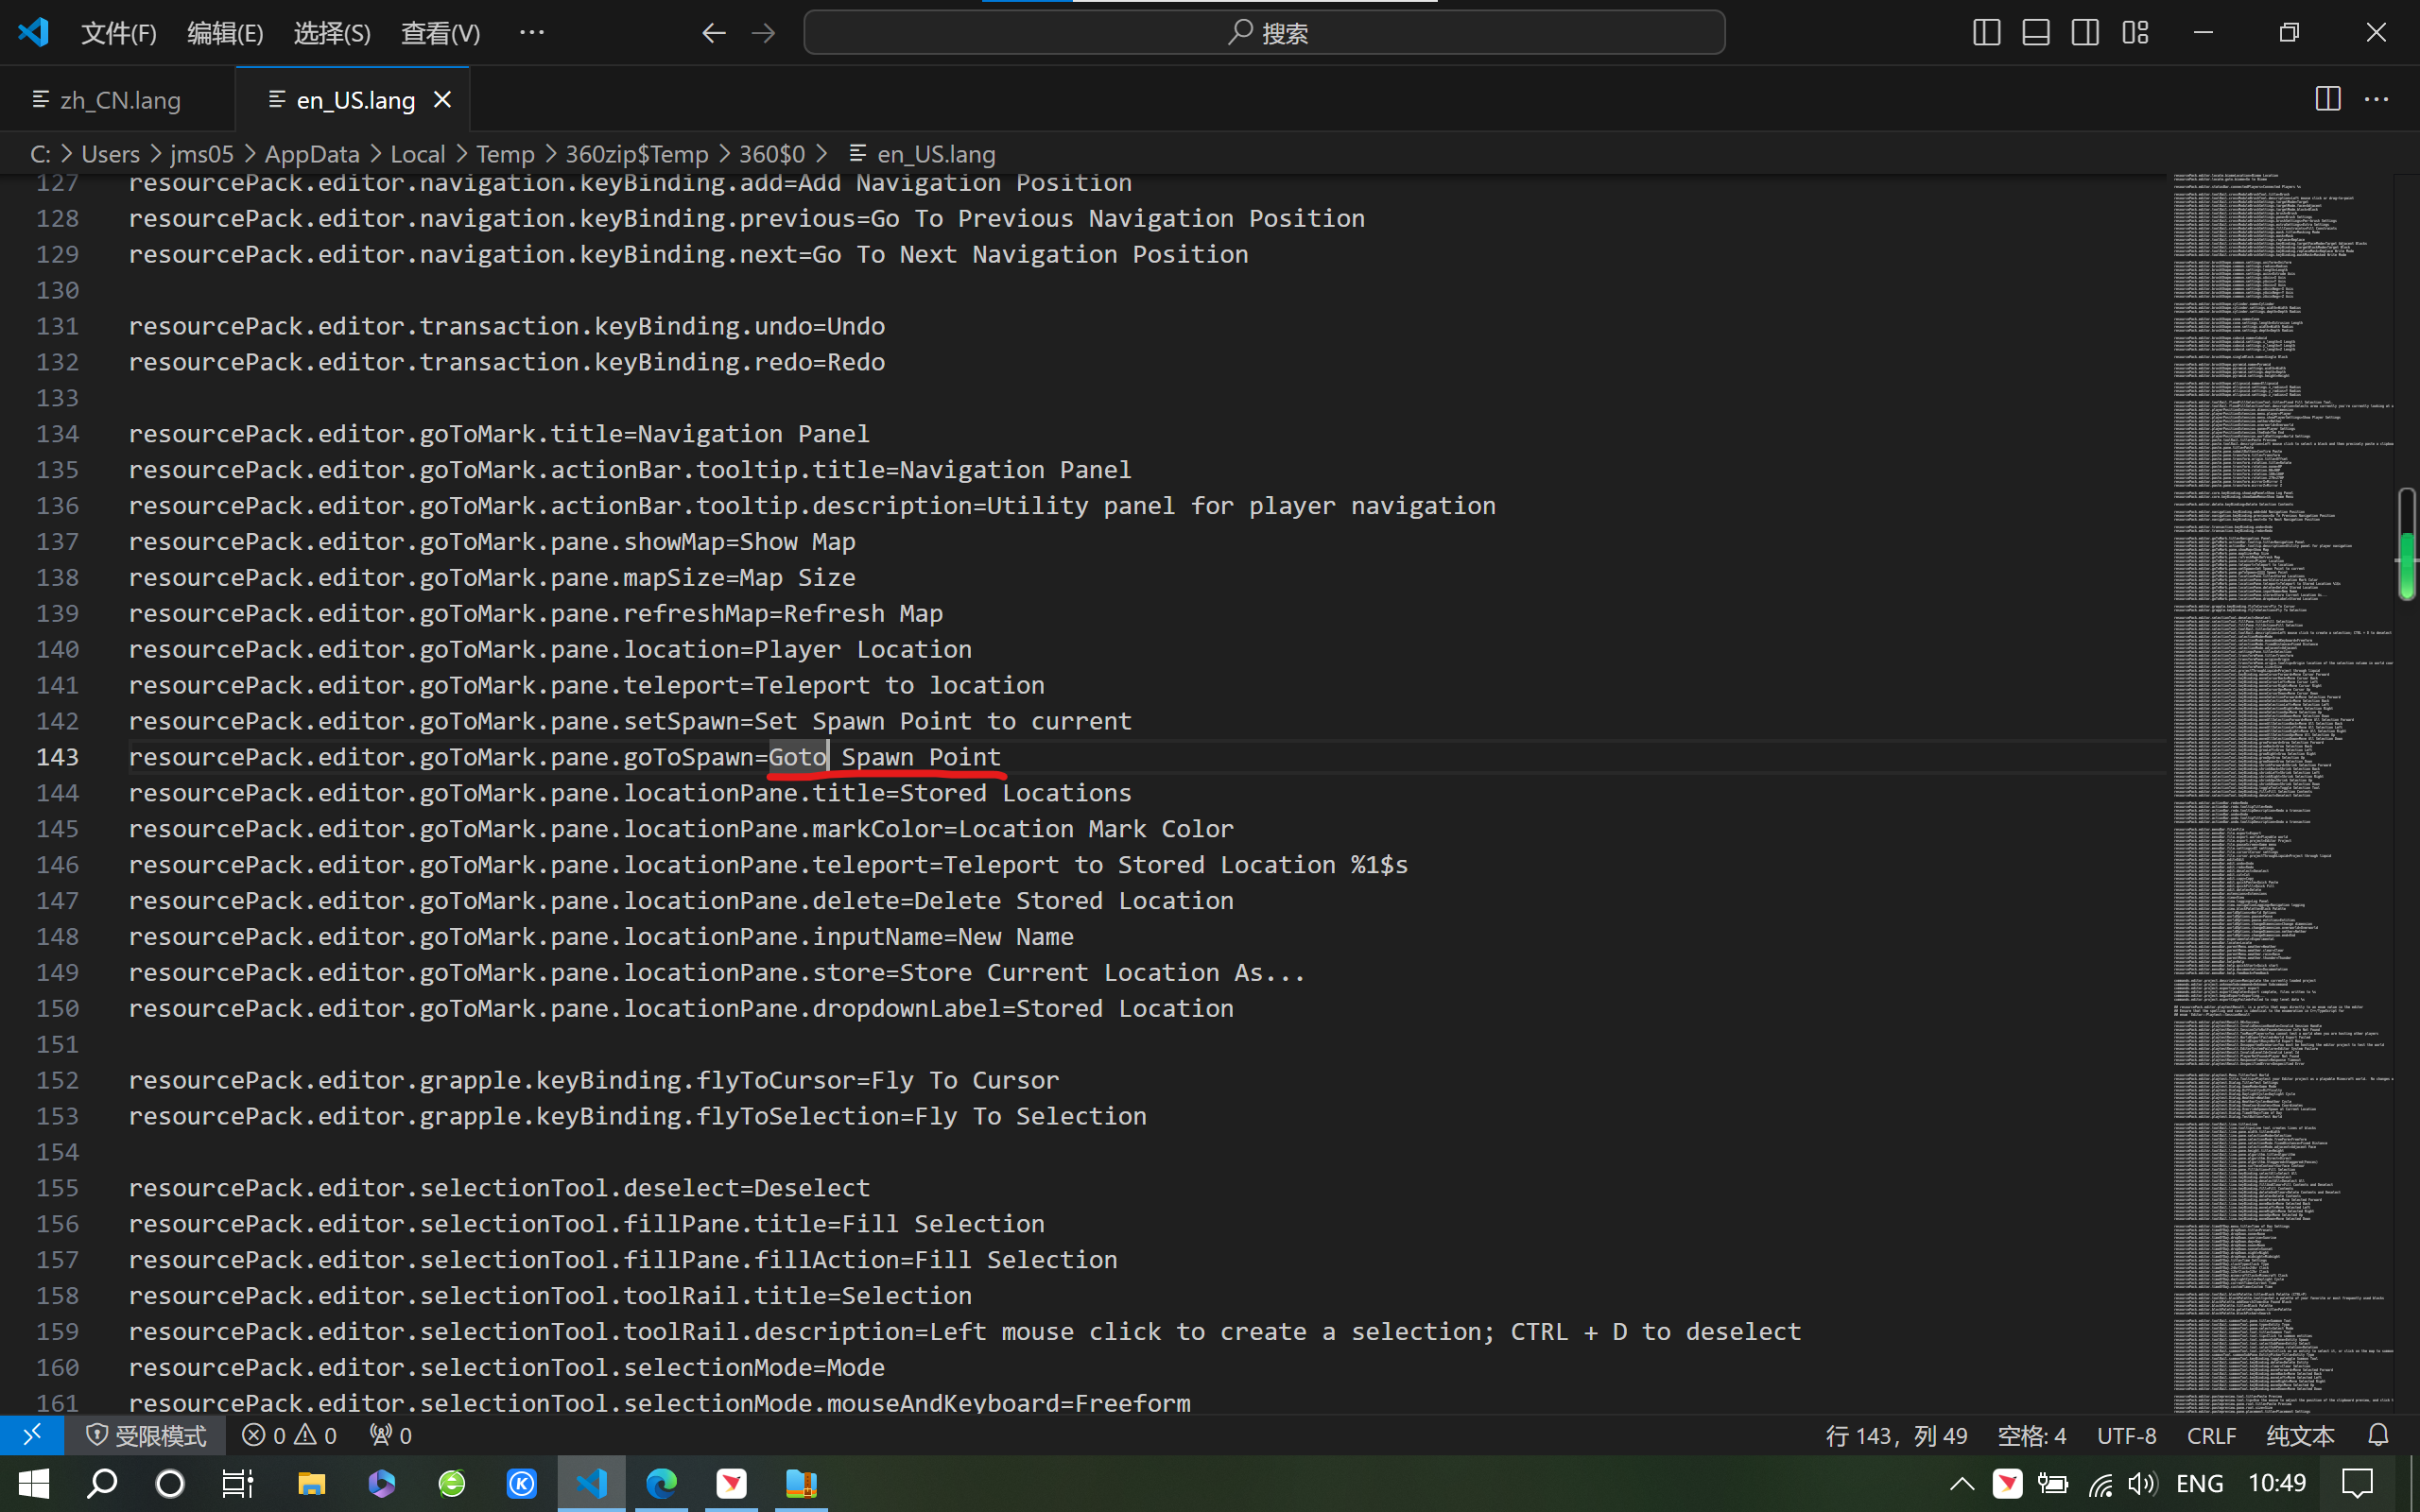Screen dimensions: 2420x1512
Task: Click the AppData breadcrumb segment
Action: point(311,154)
